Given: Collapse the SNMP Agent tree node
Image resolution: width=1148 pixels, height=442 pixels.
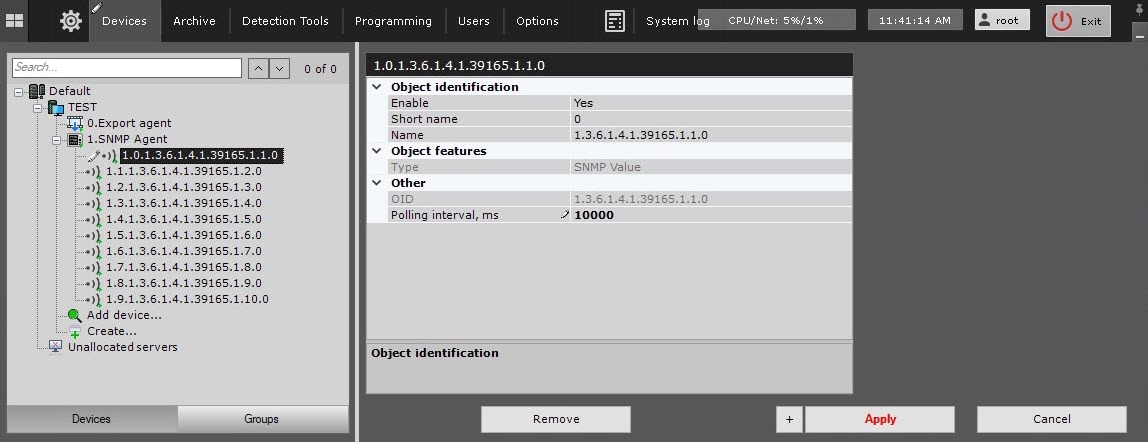Looking at the screenshot, I should 57,139.
